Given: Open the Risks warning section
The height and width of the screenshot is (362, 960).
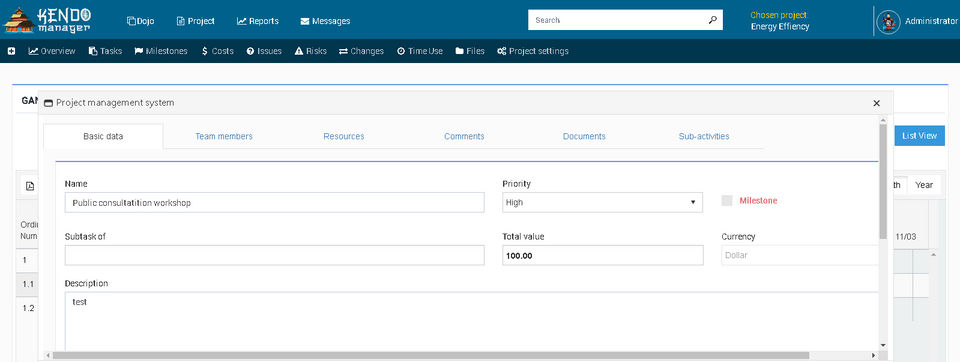Looking at the screenshot, I should 310,51.
